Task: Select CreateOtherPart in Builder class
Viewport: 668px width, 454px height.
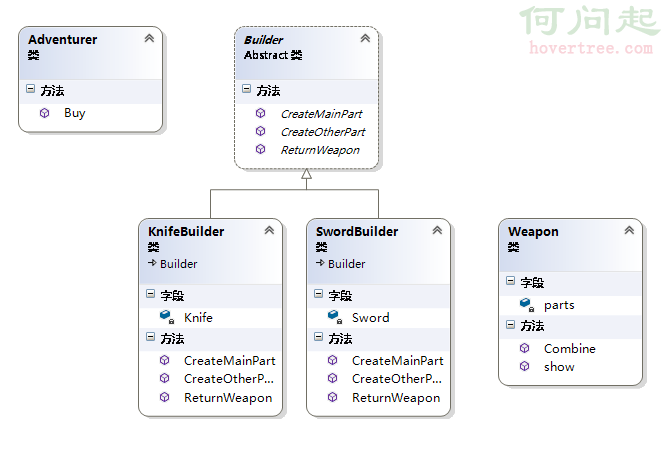Action: [x=322, y=132]
